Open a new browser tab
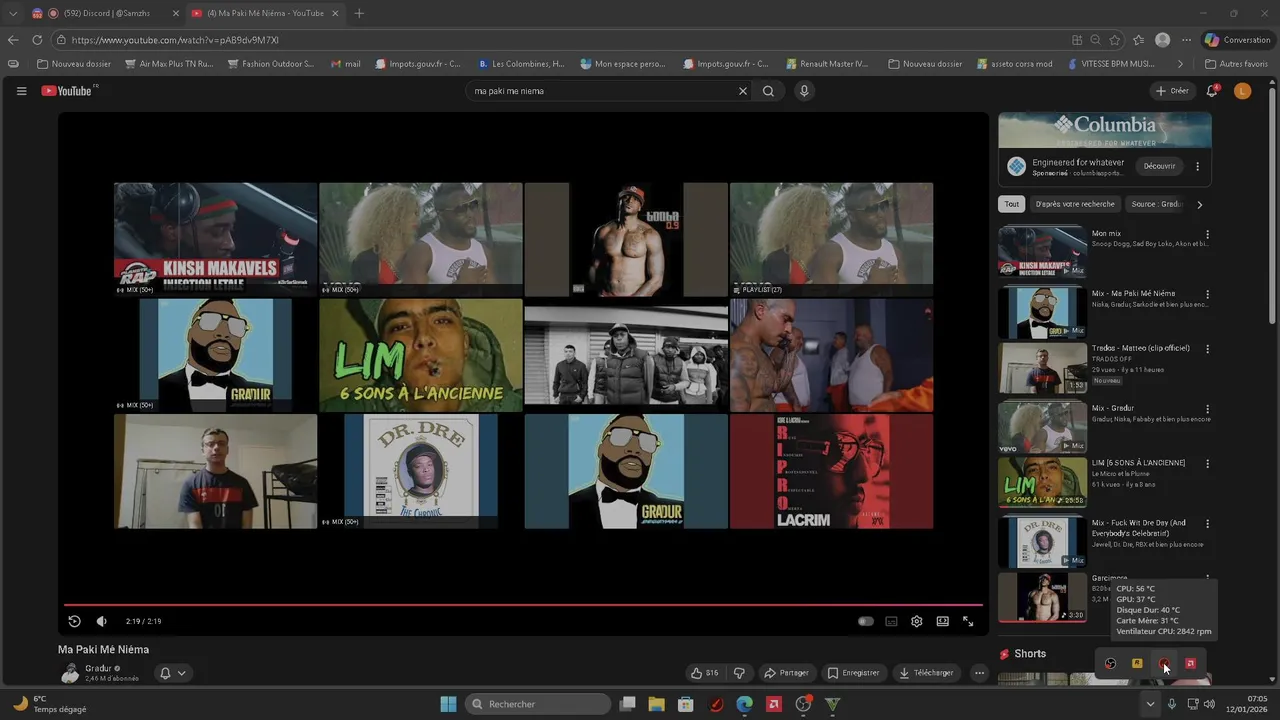Image resolution: width=1280 pixels, height=720 pixels. [359, 13]
